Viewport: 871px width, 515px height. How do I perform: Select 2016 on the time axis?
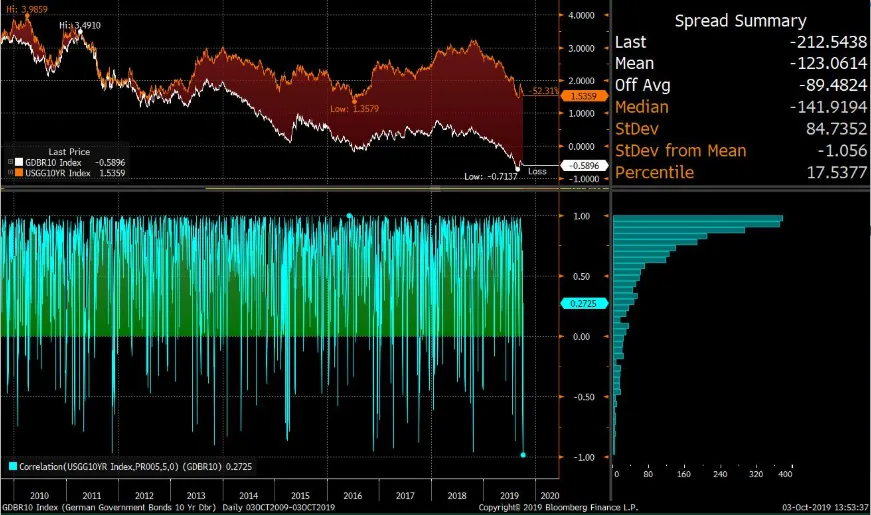(x=352, y=495)
